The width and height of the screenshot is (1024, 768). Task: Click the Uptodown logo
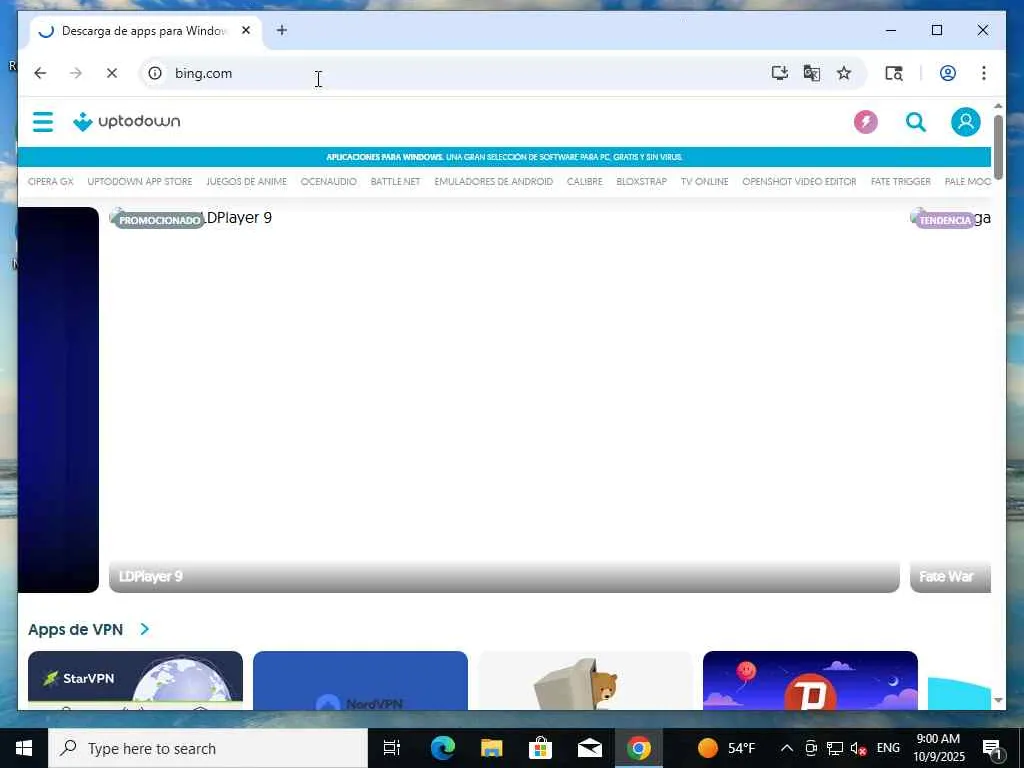click(127, 121)
